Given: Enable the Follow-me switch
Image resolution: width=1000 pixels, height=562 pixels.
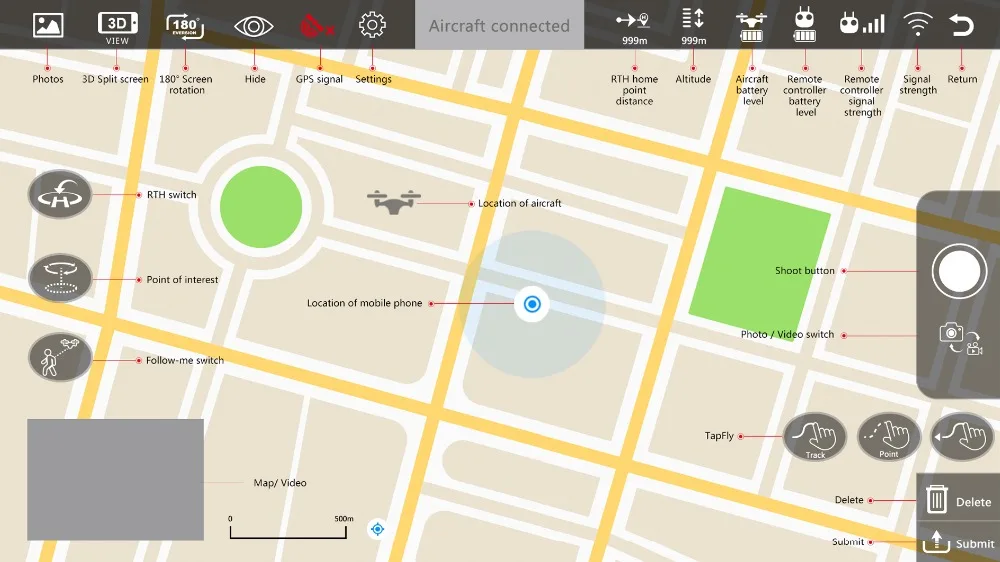Looking at the screenshot, I should click(60, 357).
